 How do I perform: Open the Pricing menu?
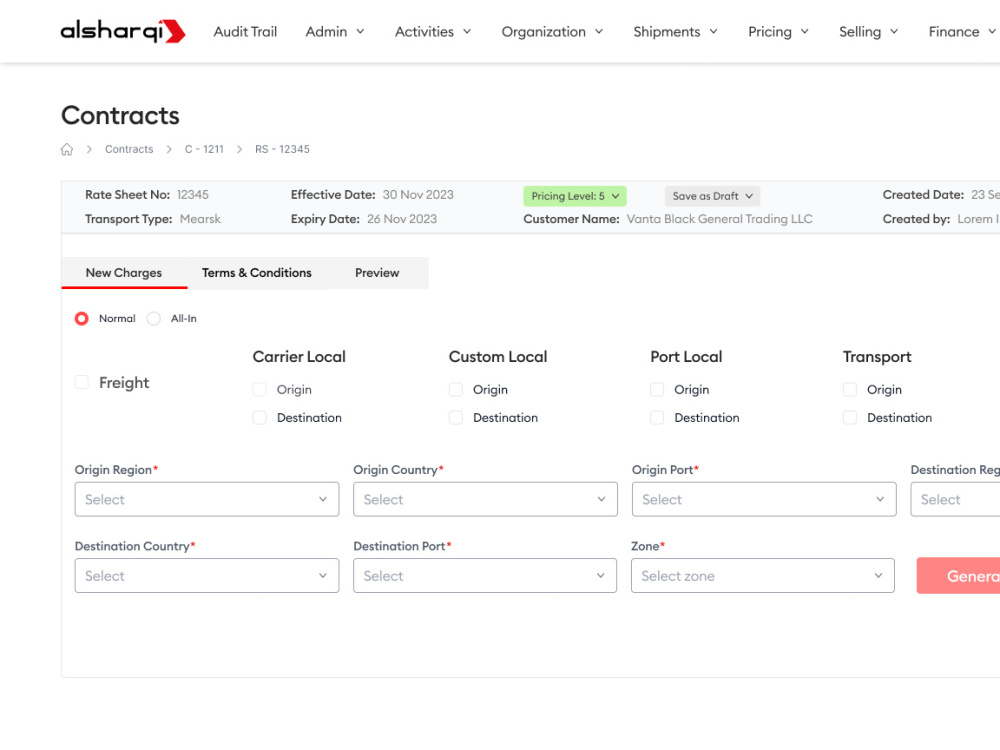779,32
